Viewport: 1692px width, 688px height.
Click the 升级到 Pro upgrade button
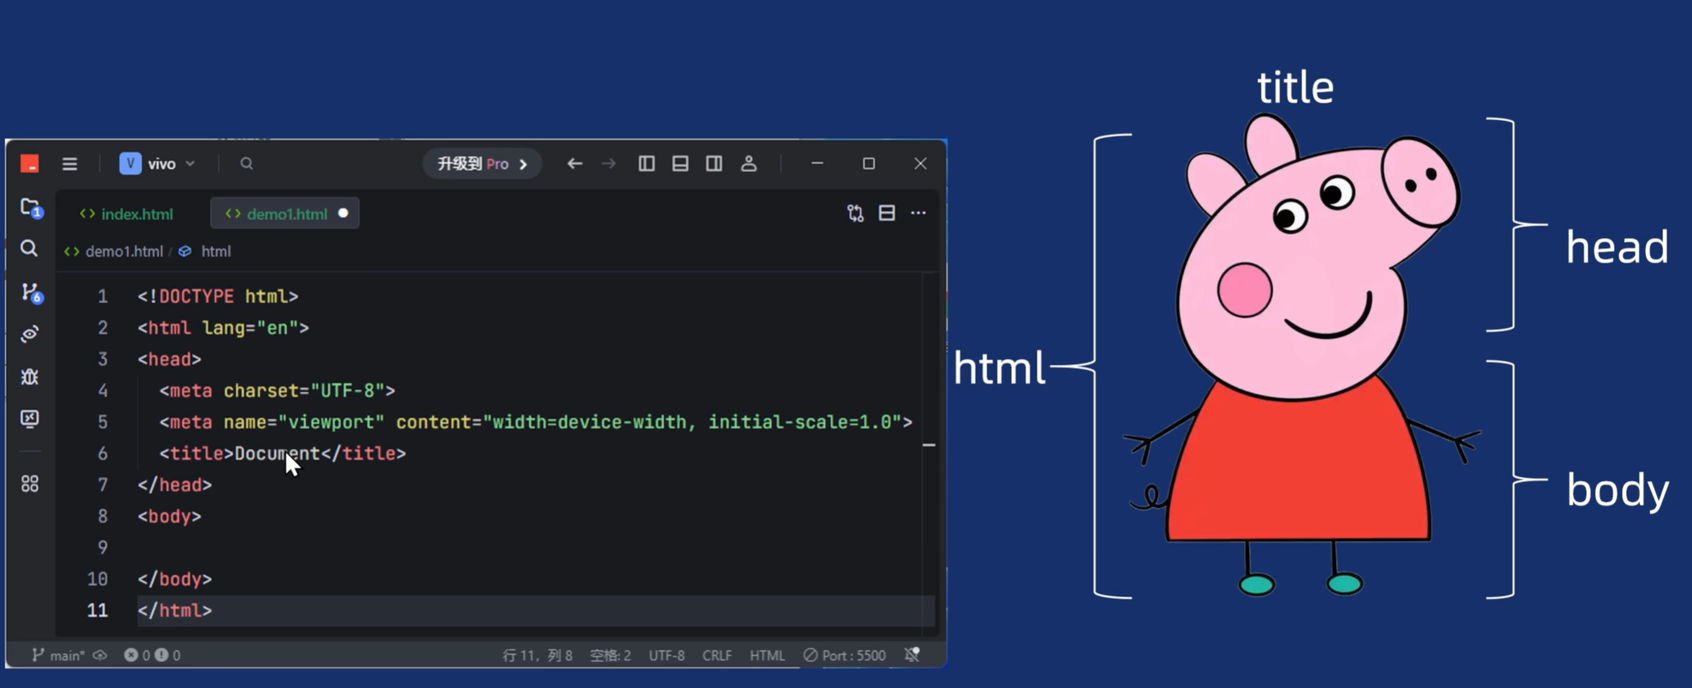(x=482, y=164)
